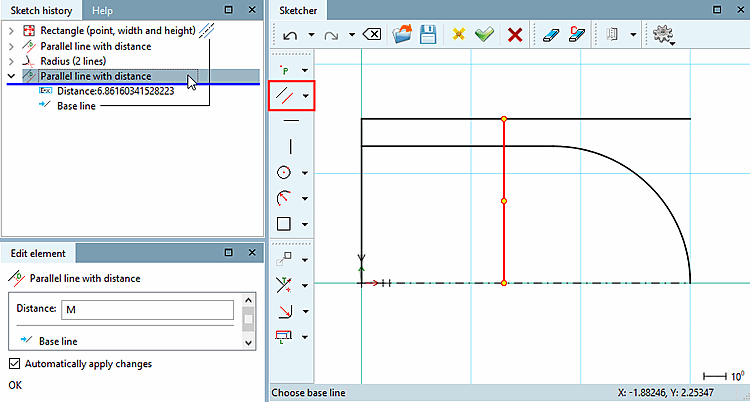The width and height of the screenshot is (750, 402).
Task: Select the Point tool icon
Action: click(285, 70)
